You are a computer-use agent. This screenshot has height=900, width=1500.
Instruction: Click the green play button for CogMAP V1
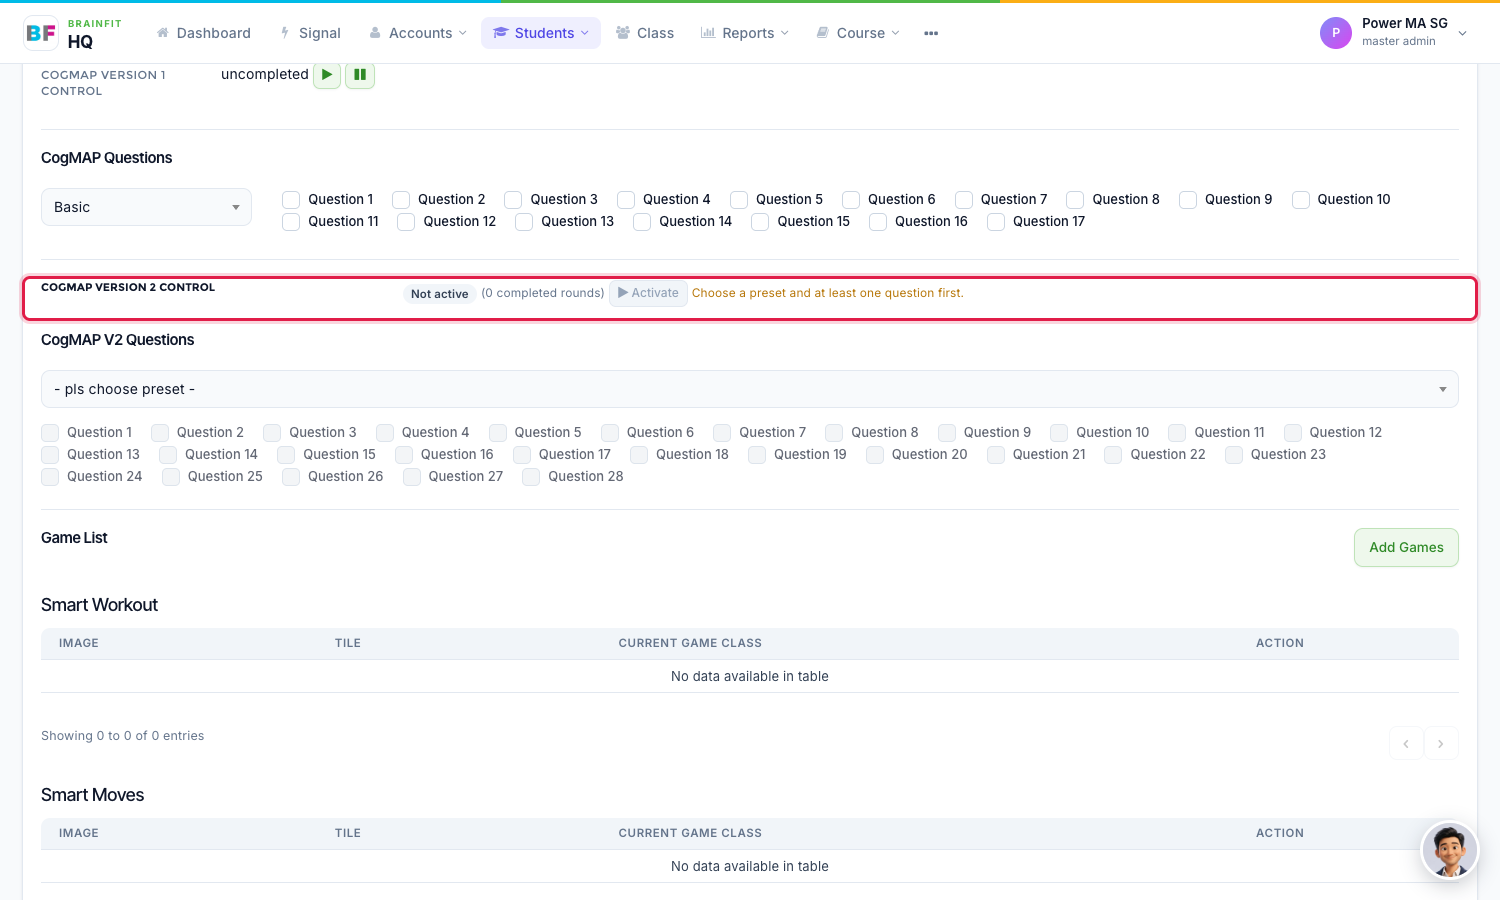pyautogui.click(x=327, y=75)
